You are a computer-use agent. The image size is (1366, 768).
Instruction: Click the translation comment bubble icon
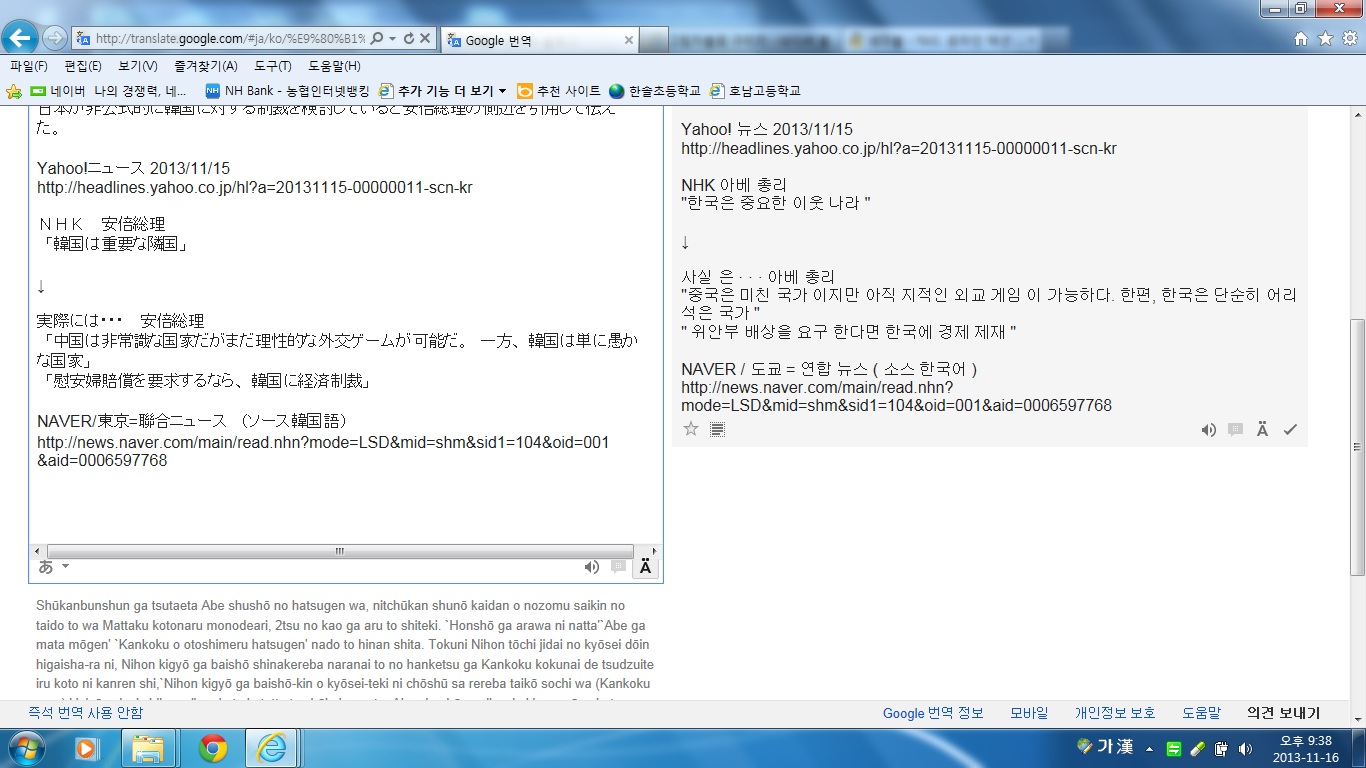[x=1235, y=430]
